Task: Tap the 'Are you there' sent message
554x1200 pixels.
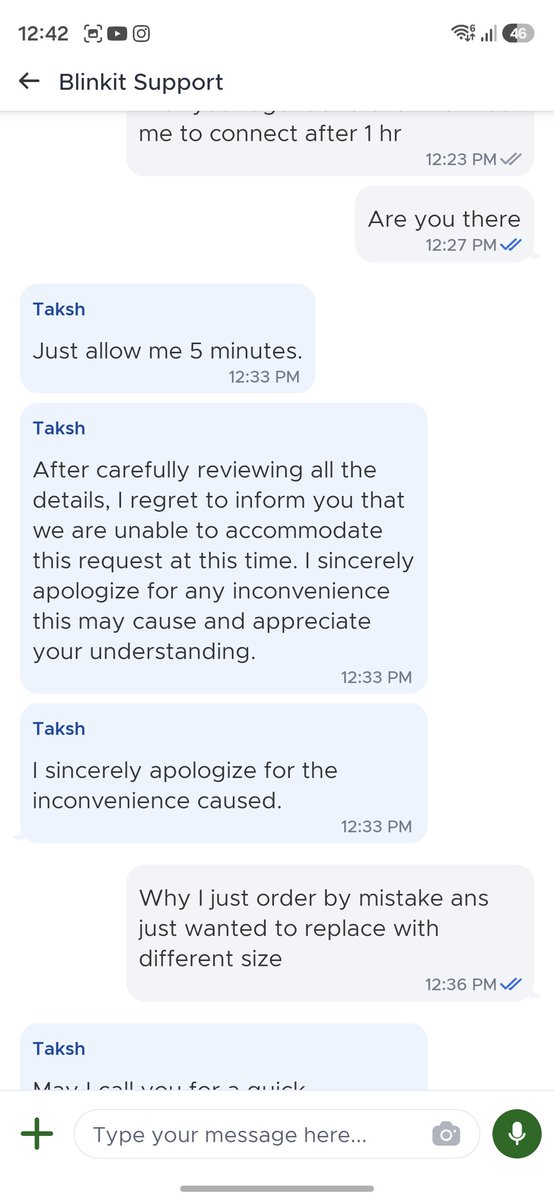Action: (444, 224)
